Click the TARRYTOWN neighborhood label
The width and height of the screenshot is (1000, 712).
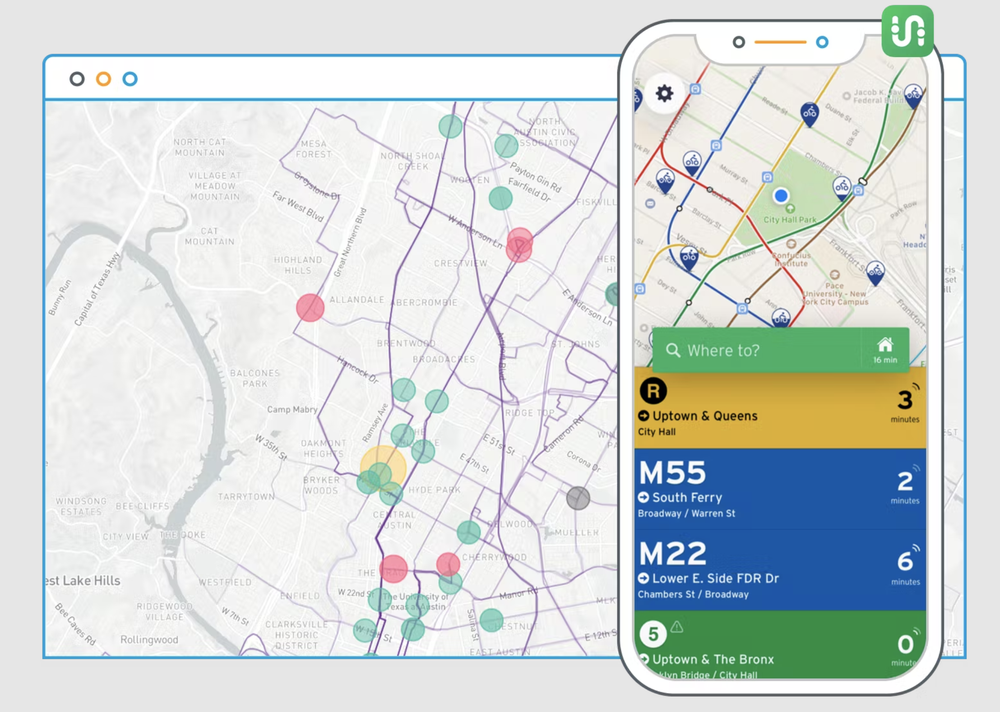[x=246, y=496]
